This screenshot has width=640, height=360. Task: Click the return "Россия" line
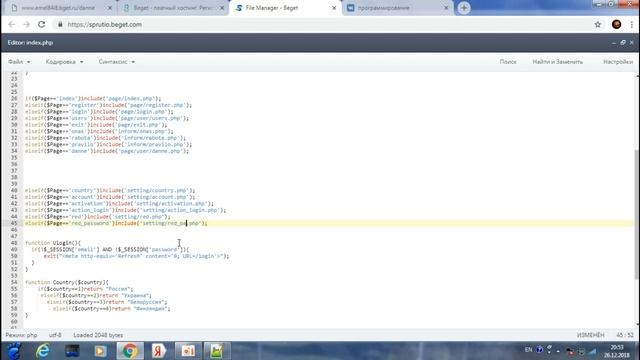(x=85, y=289)
